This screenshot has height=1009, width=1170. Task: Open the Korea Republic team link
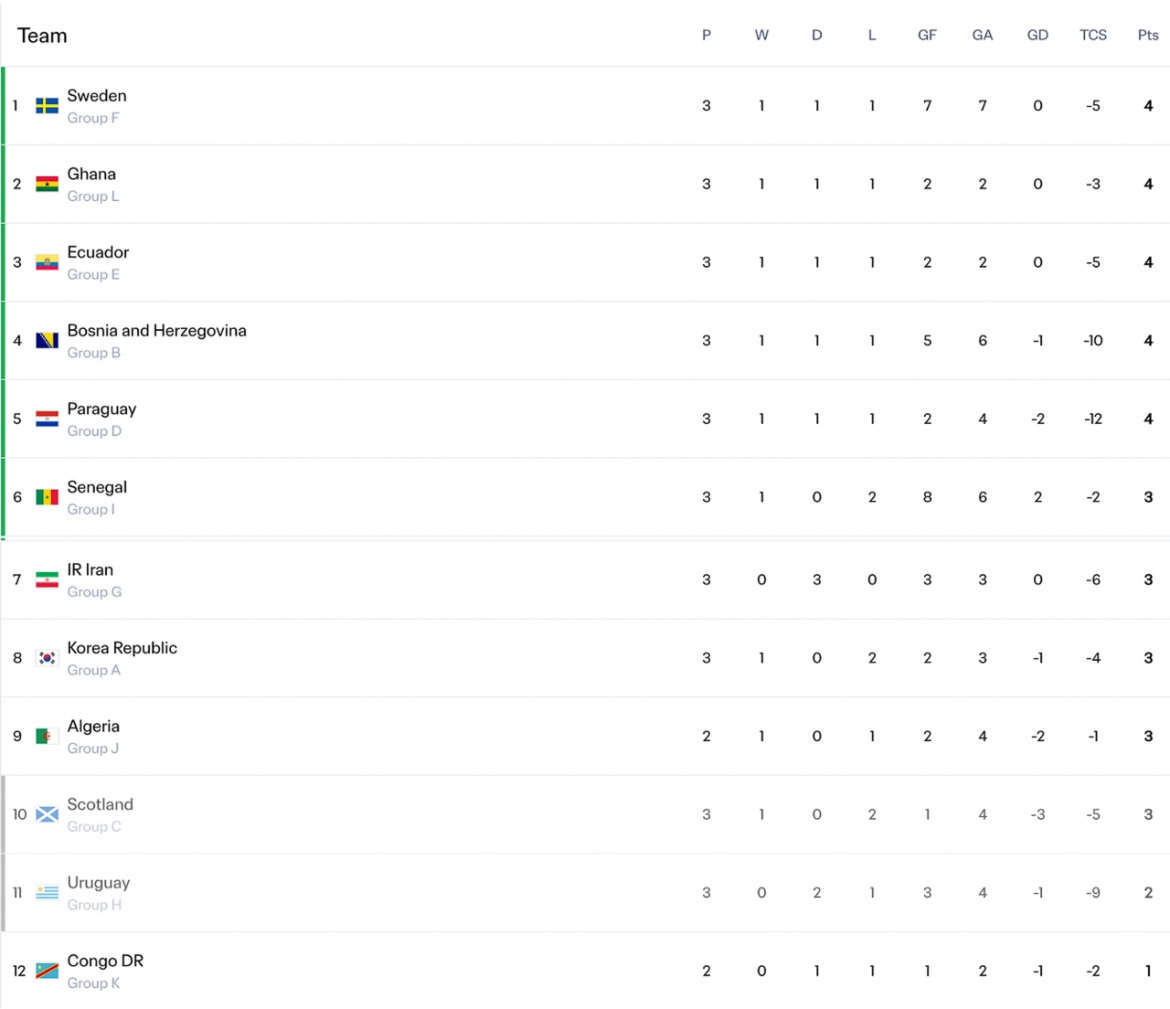point(122,648)
